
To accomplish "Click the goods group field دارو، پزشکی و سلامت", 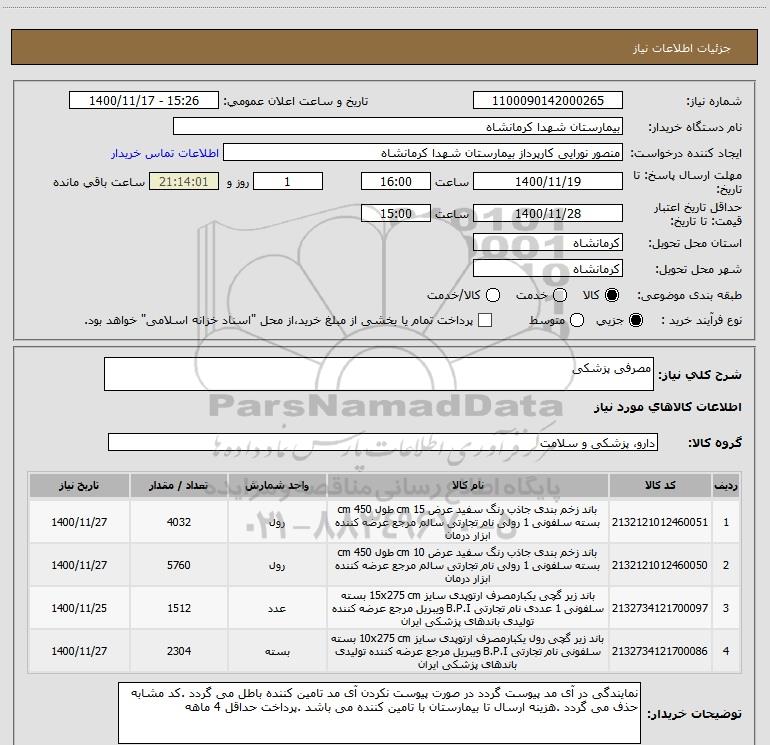I will pyautogui.click(x=383, y=442).
